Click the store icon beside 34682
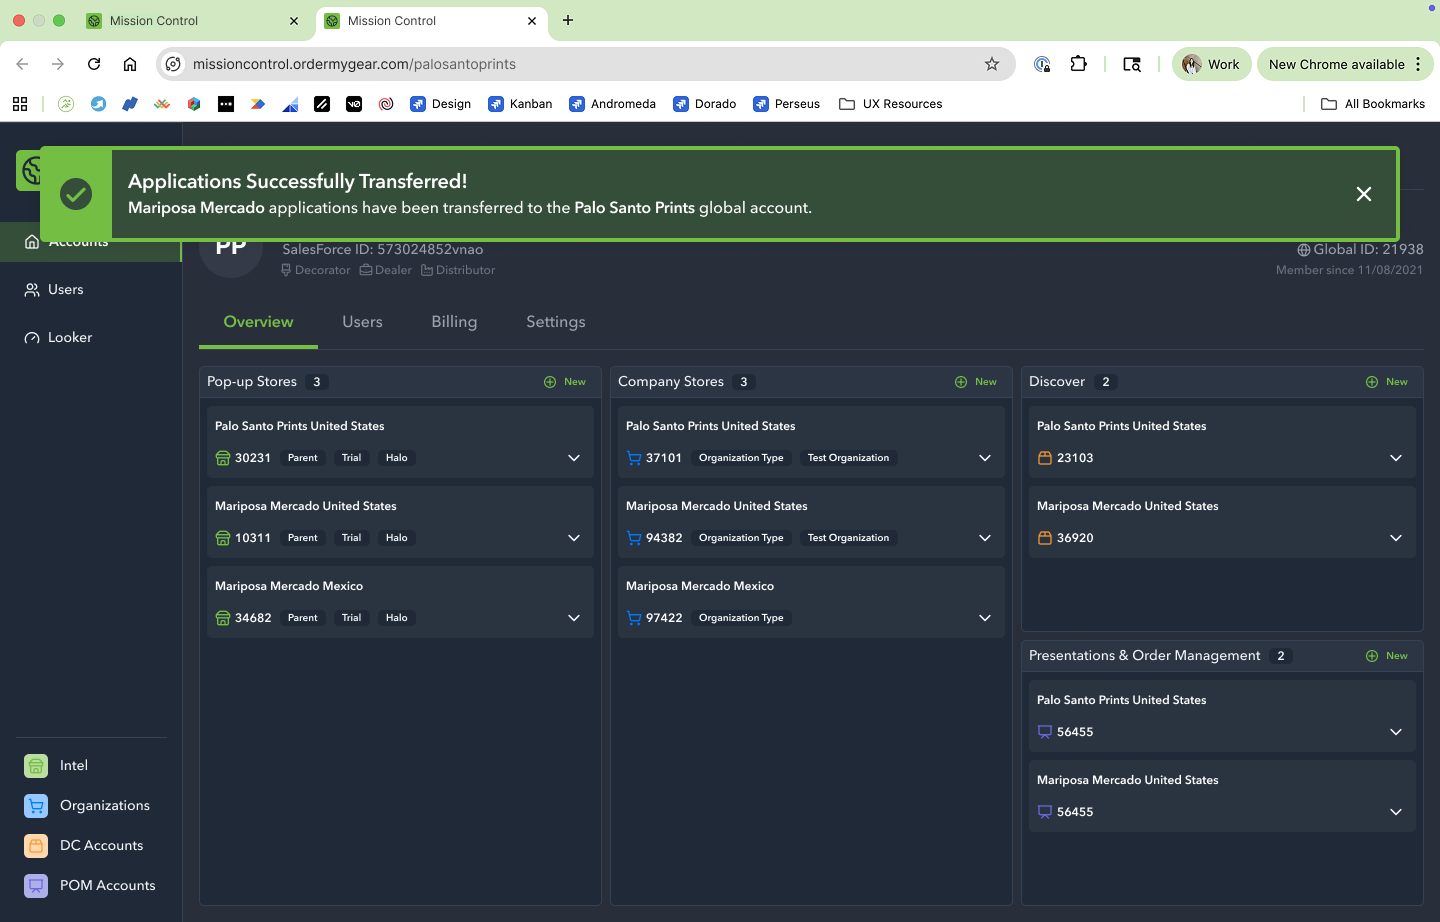Viewport: 1440px width, 922px height. 223,618
